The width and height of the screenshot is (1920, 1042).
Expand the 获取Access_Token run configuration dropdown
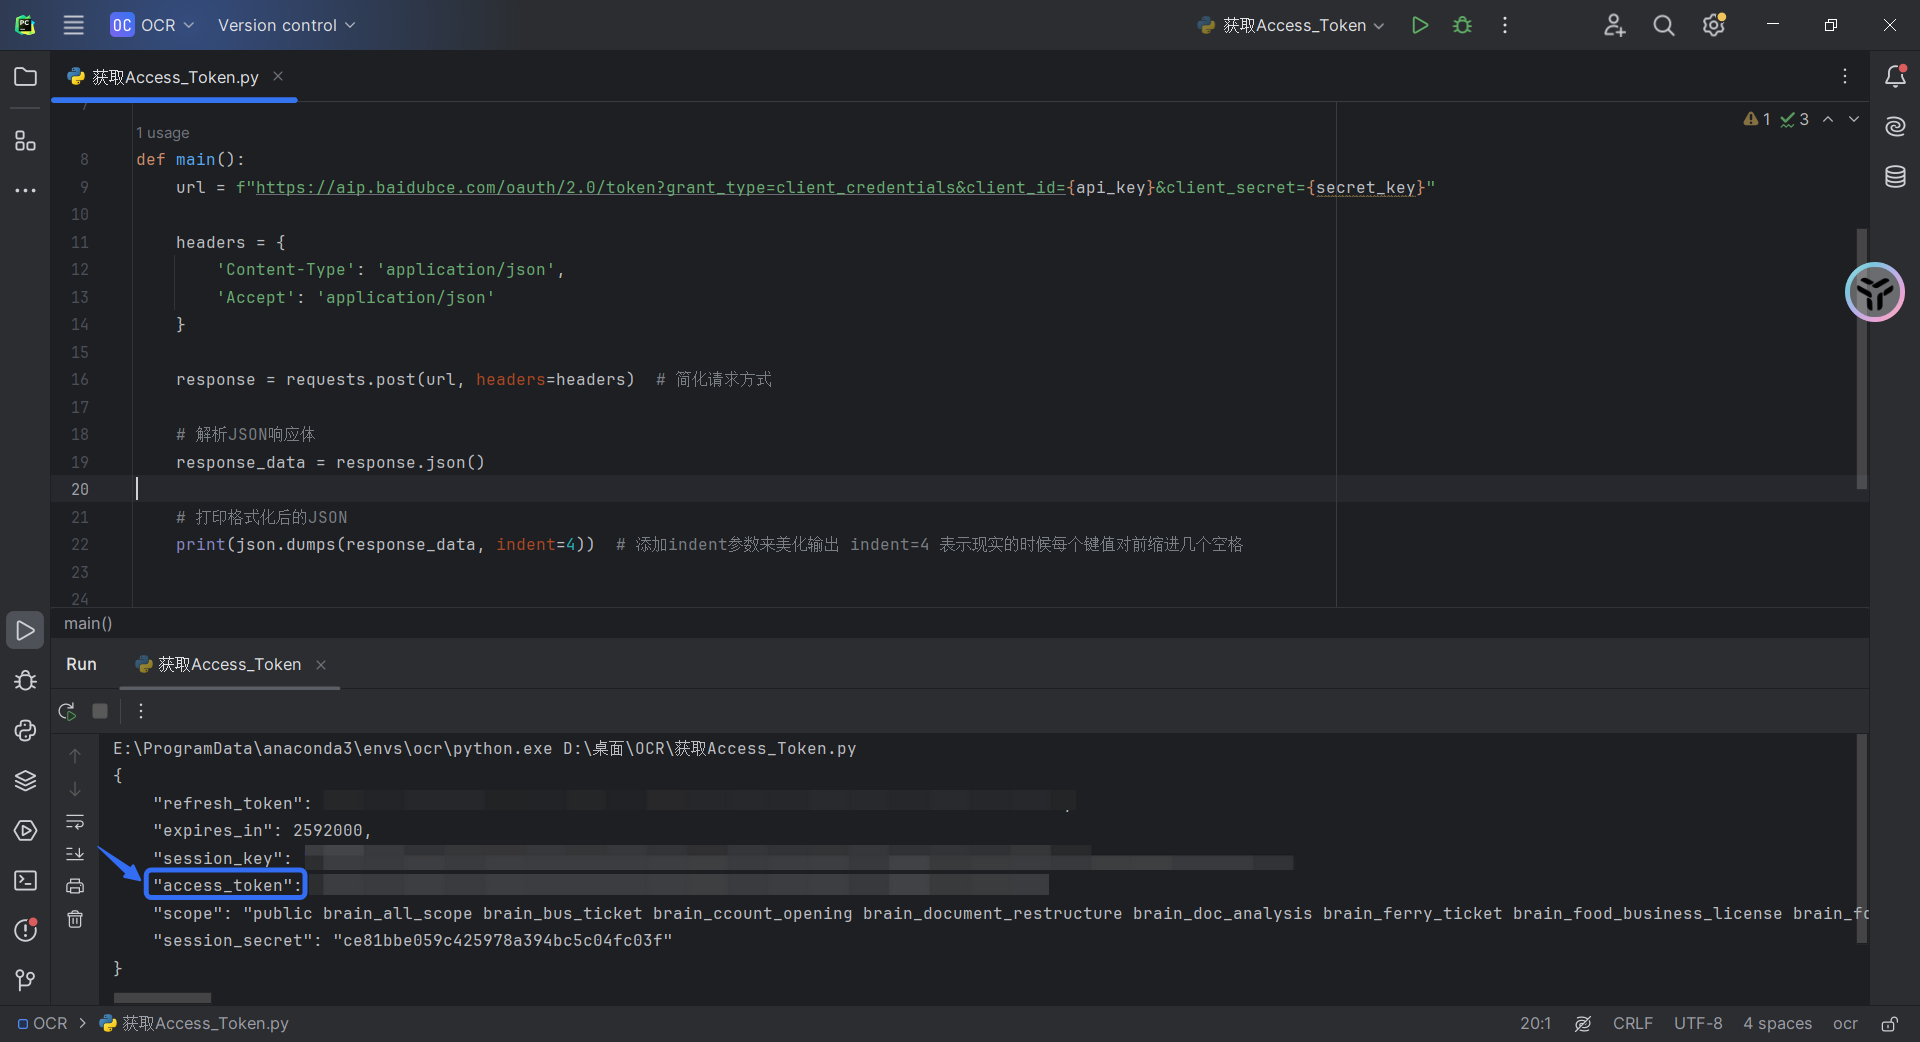[1291, 25]
